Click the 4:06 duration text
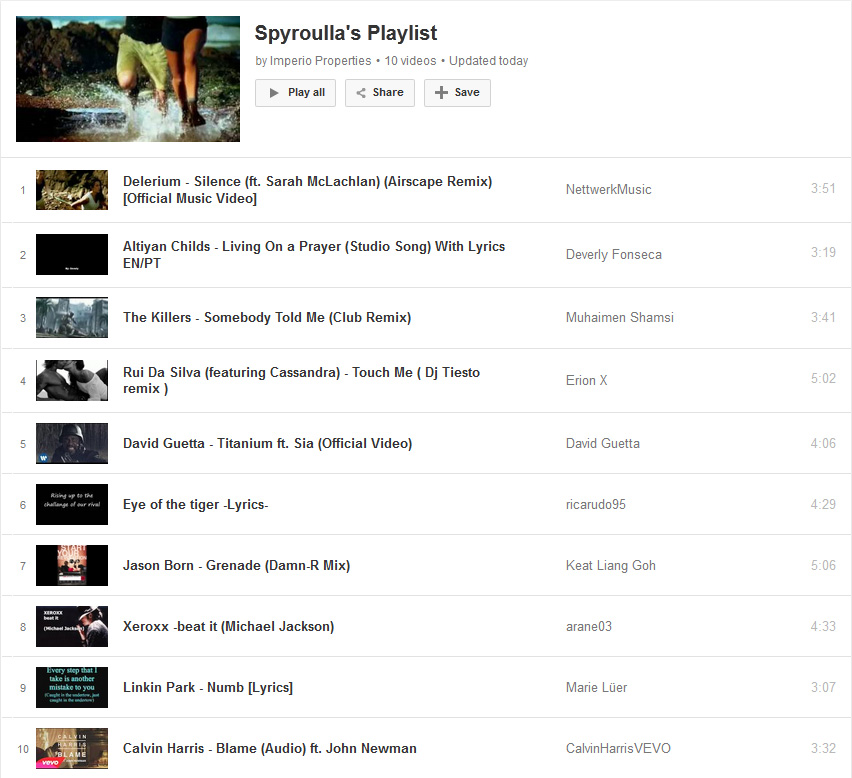 pos(823,443)
